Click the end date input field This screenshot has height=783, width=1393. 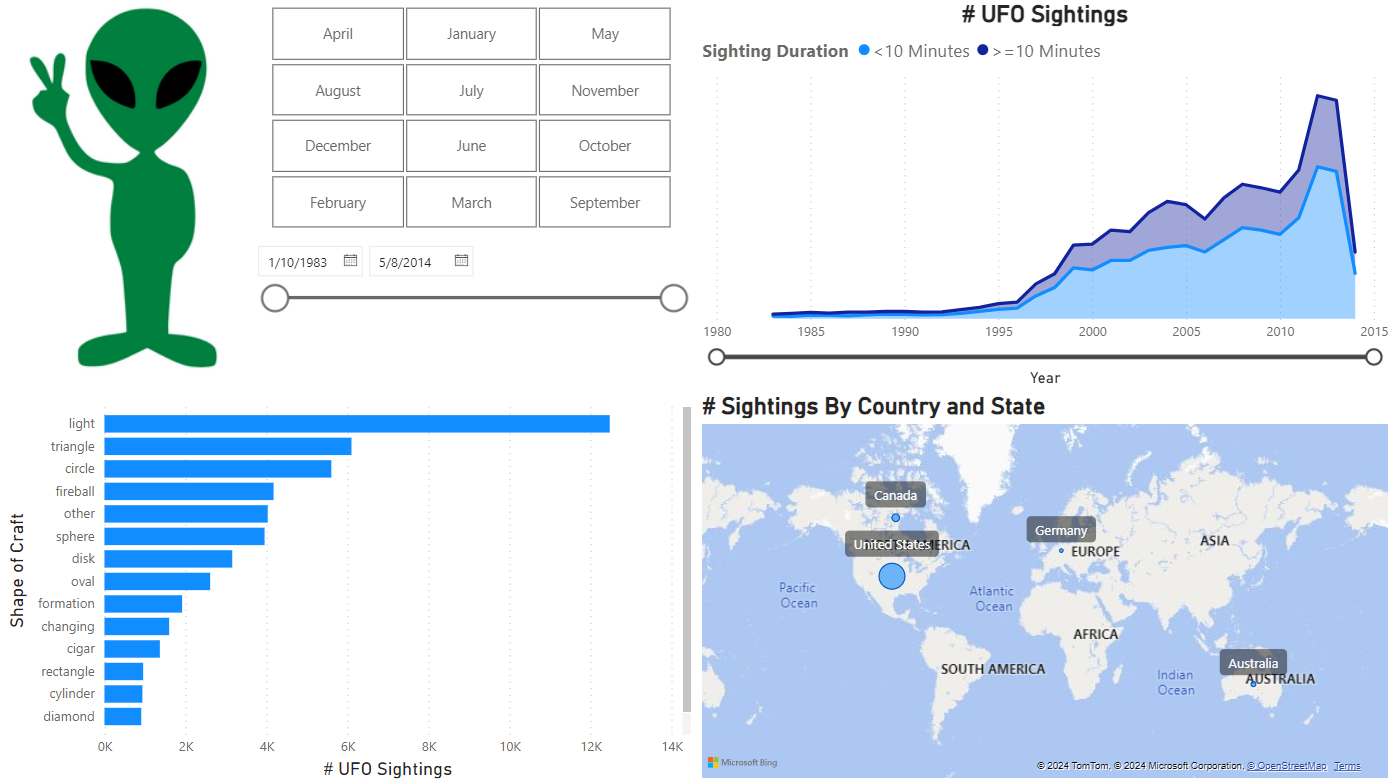click(x=406, y=262)
